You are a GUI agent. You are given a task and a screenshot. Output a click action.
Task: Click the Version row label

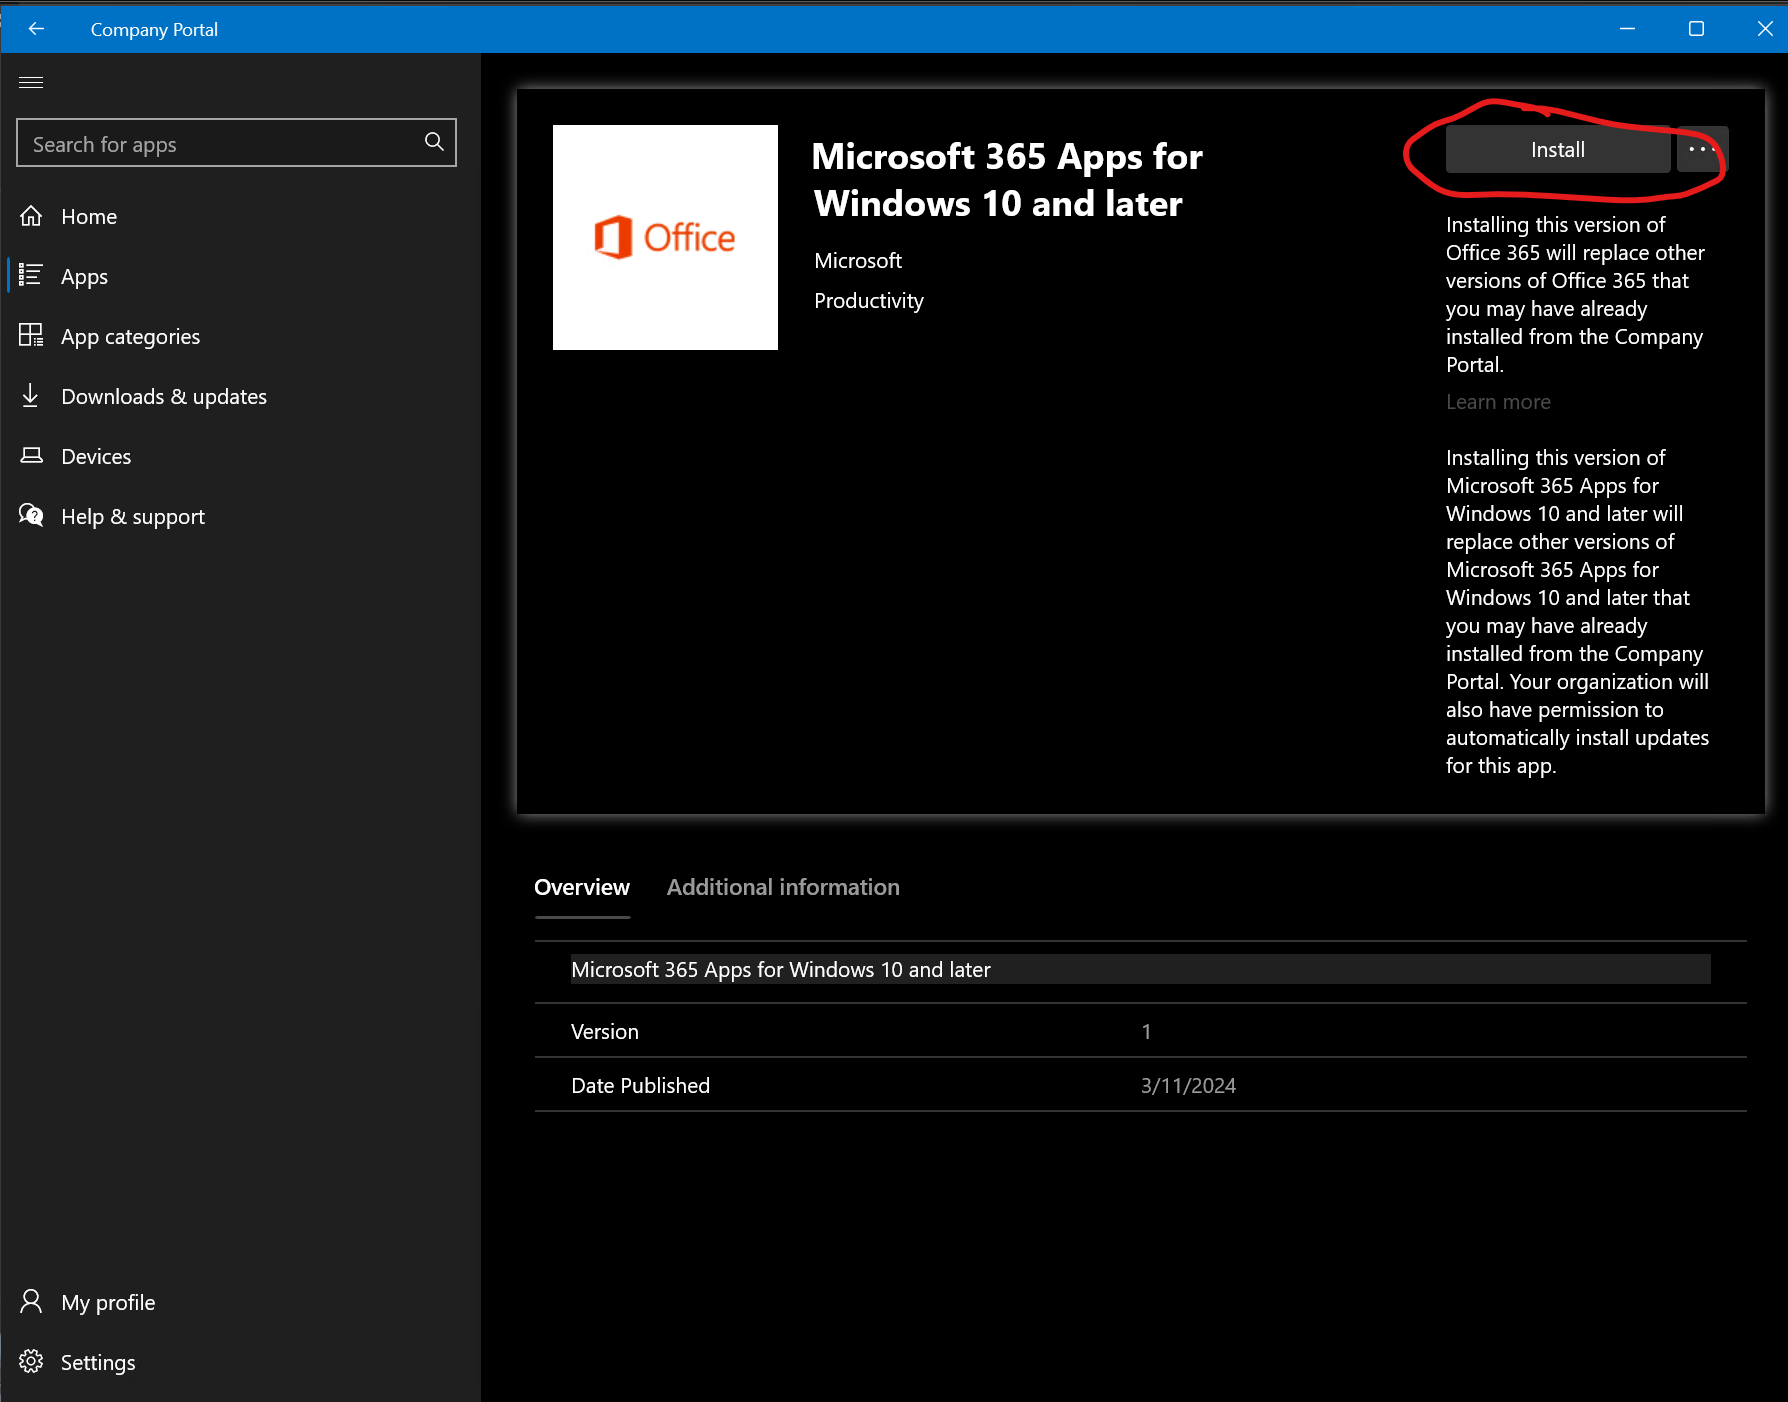[x=604, y=1032]
